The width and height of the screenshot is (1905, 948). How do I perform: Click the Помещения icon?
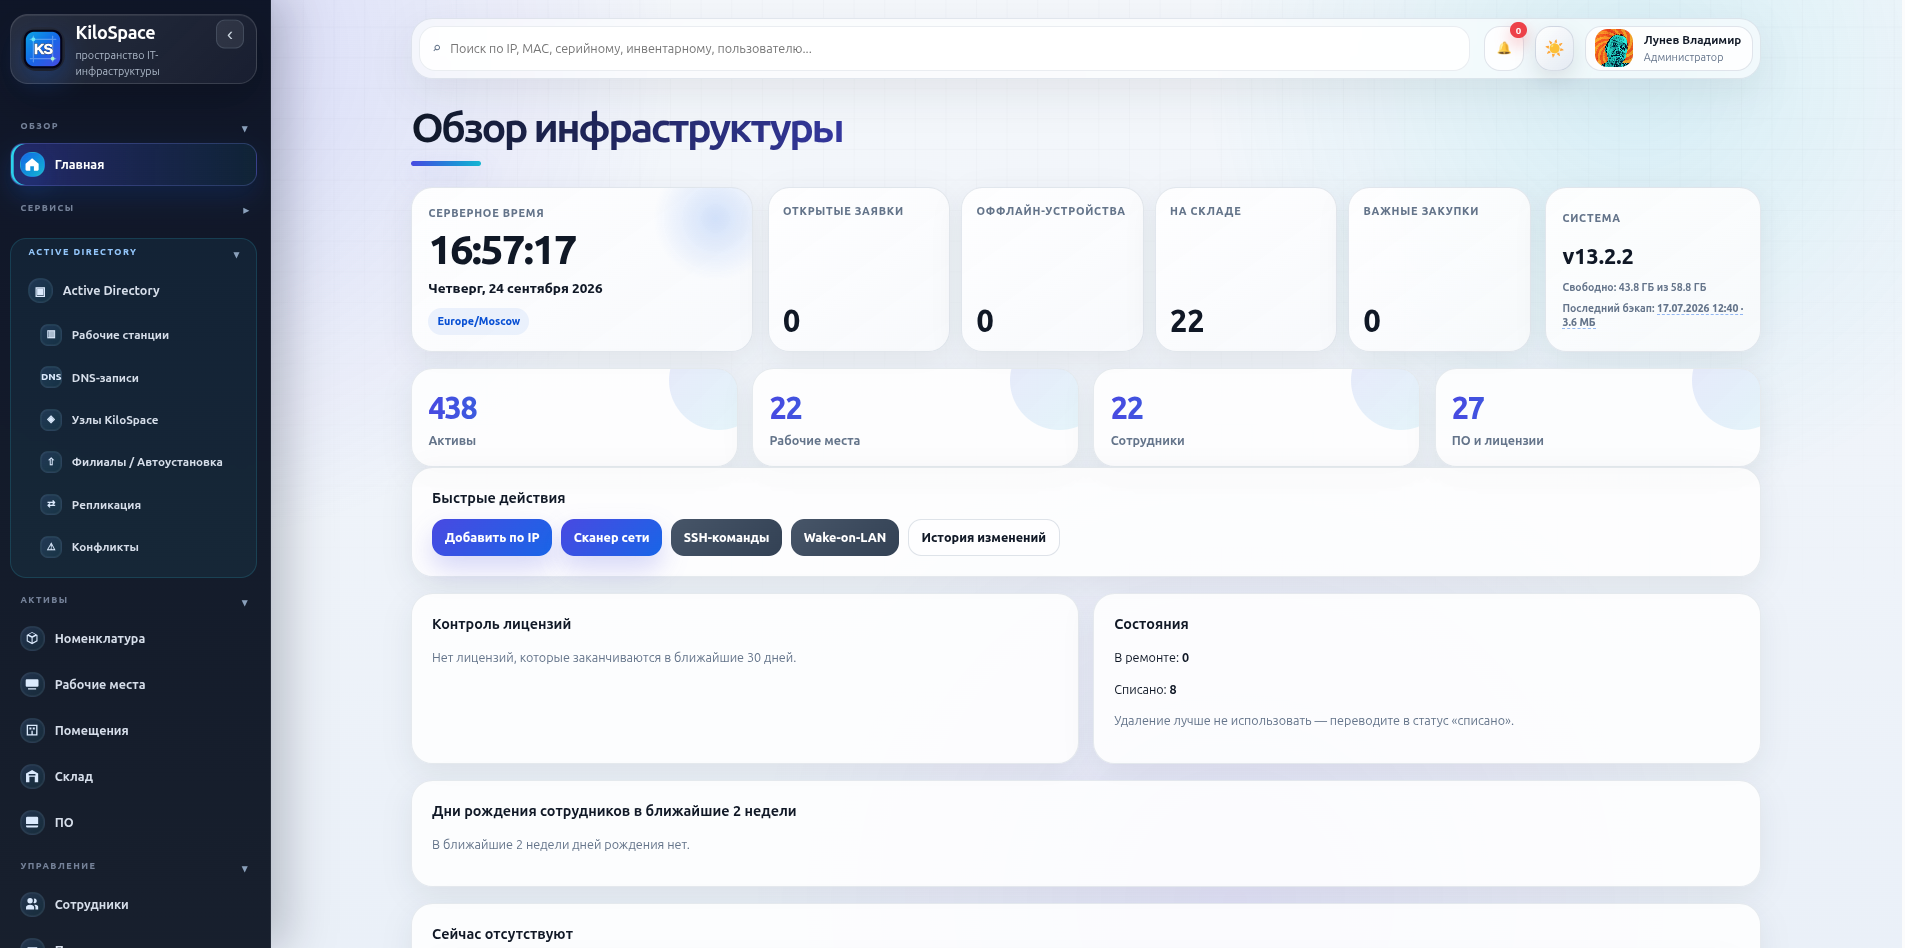(33, 730)
